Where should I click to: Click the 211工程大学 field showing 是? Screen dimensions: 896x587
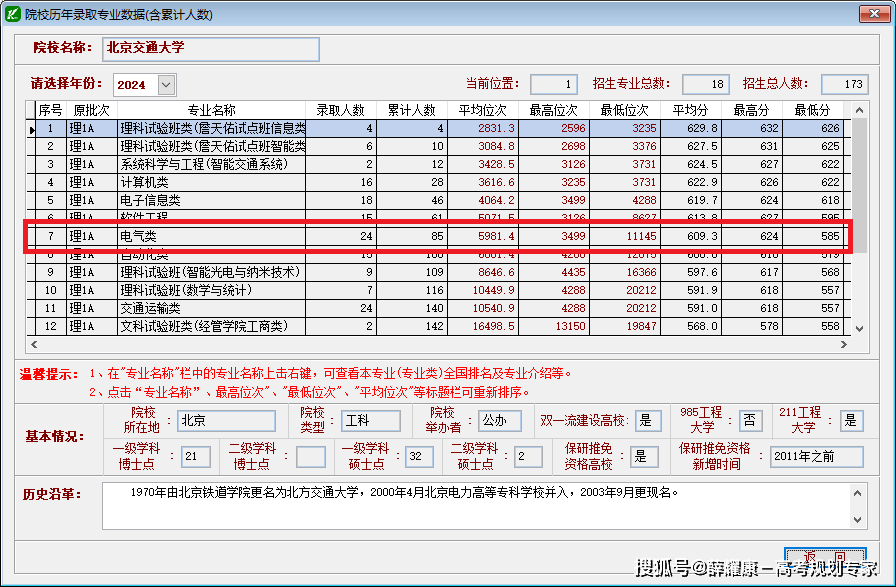pyautogui.click(x=851, y=421)
